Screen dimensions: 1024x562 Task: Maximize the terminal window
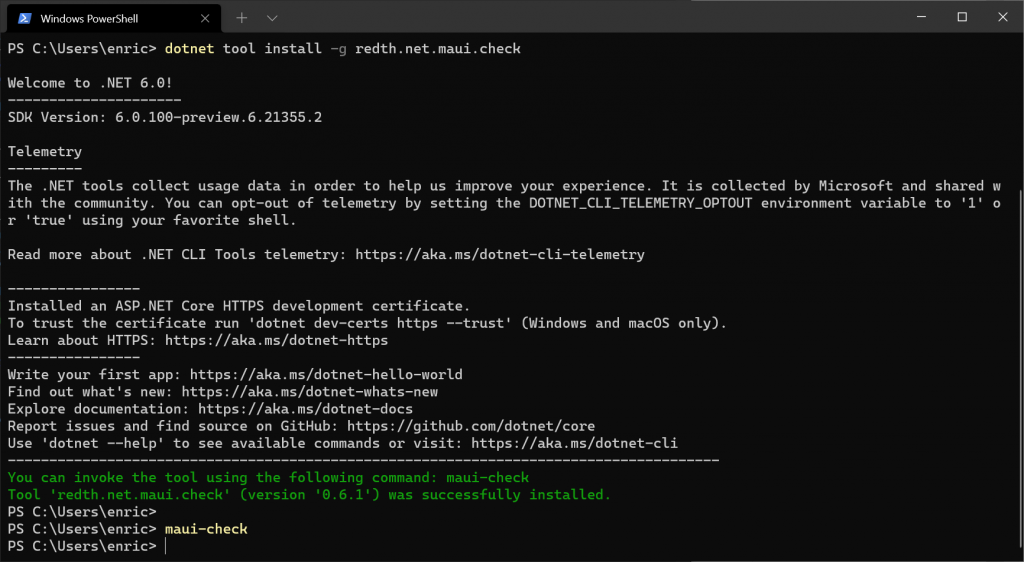pyautogui.click(x=962, y=17)
